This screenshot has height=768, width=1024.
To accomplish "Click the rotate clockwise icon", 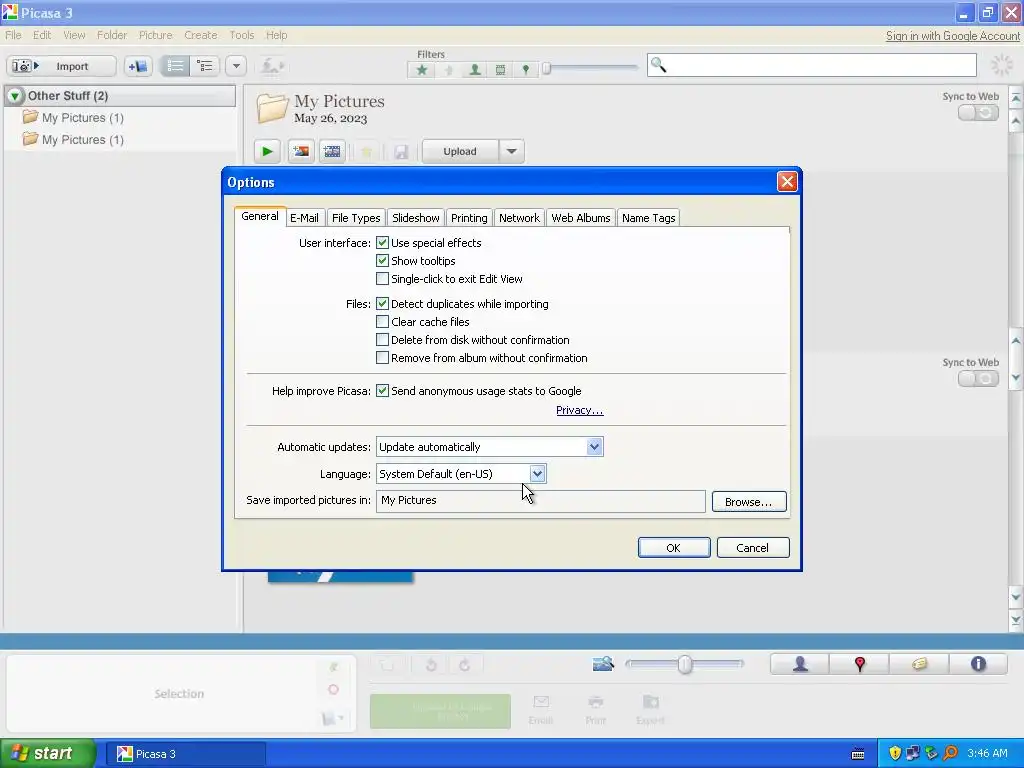I will 464,665.
